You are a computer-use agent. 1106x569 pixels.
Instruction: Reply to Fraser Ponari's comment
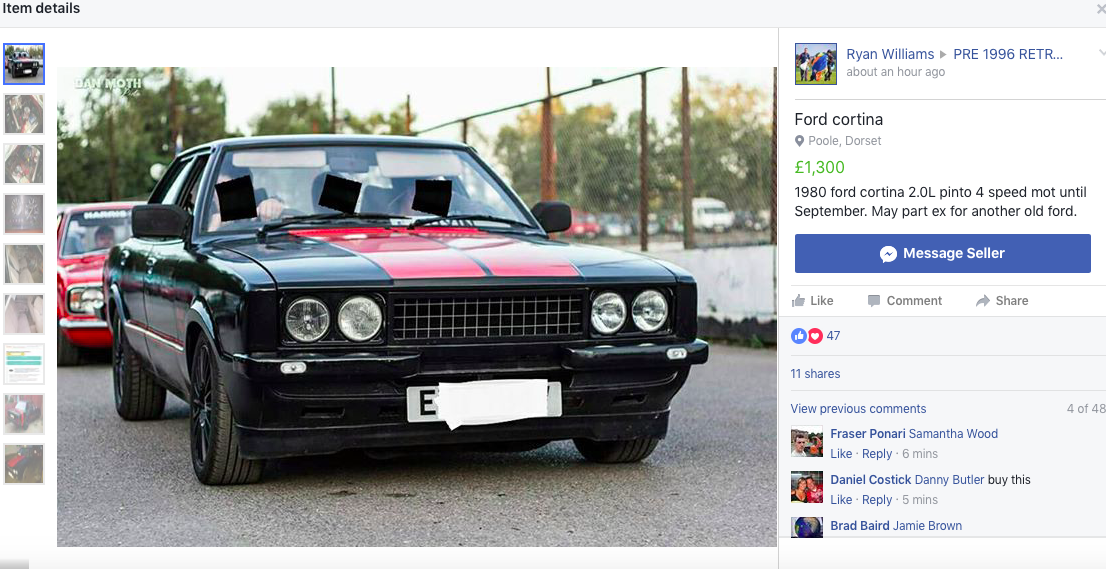[877, 454]
